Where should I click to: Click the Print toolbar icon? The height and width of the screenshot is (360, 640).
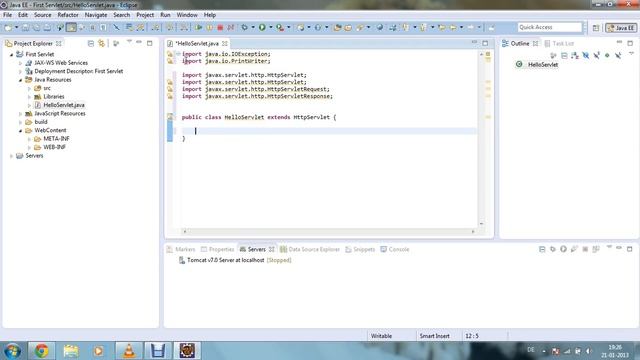[47, 27]
